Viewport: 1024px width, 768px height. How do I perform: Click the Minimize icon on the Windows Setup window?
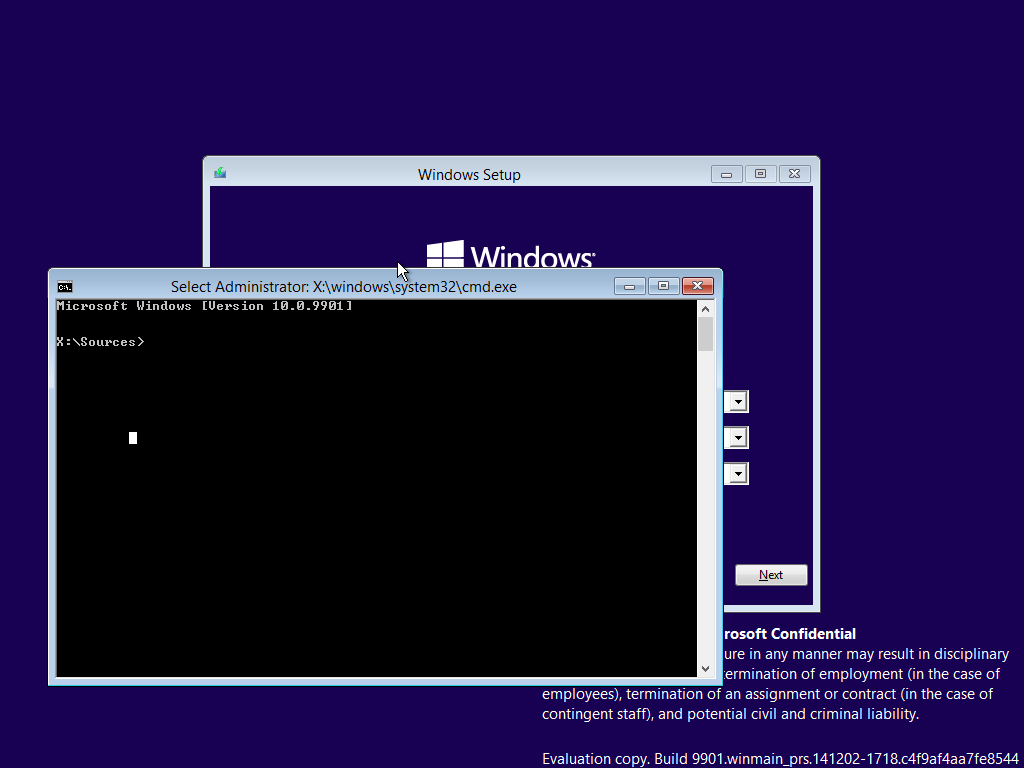726,173
